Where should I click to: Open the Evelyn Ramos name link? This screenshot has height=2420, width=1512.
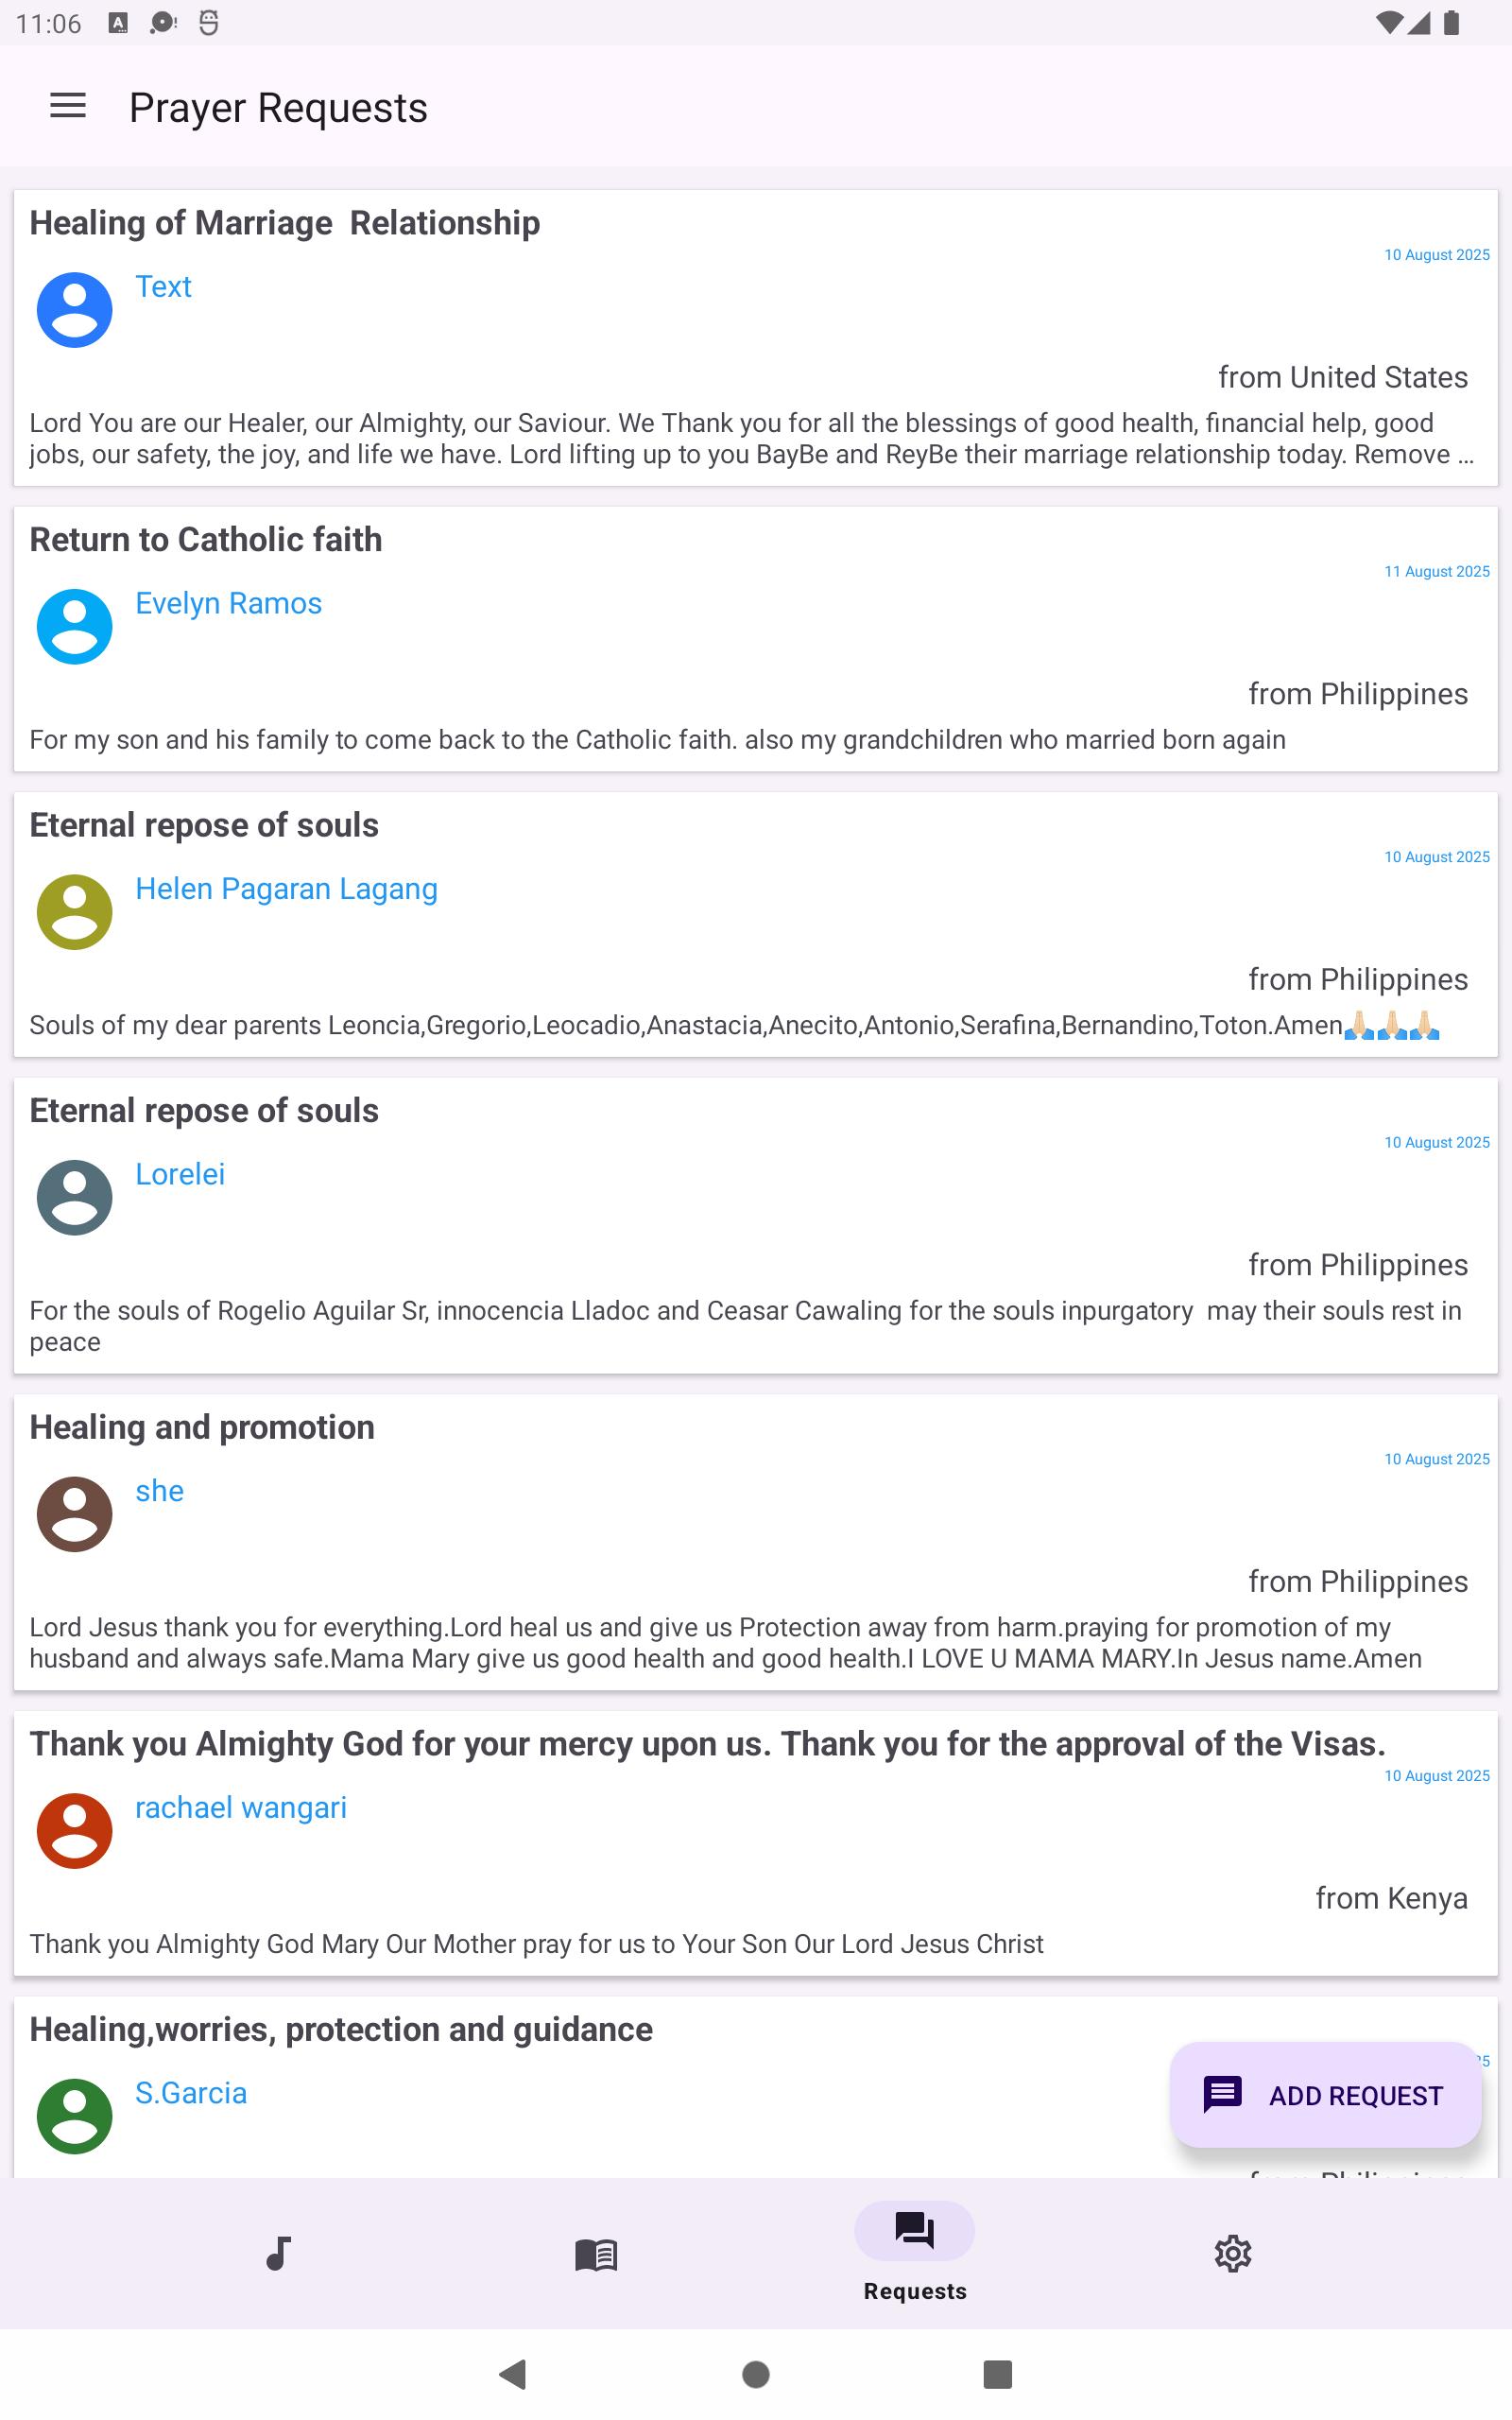tap(228, 604)
